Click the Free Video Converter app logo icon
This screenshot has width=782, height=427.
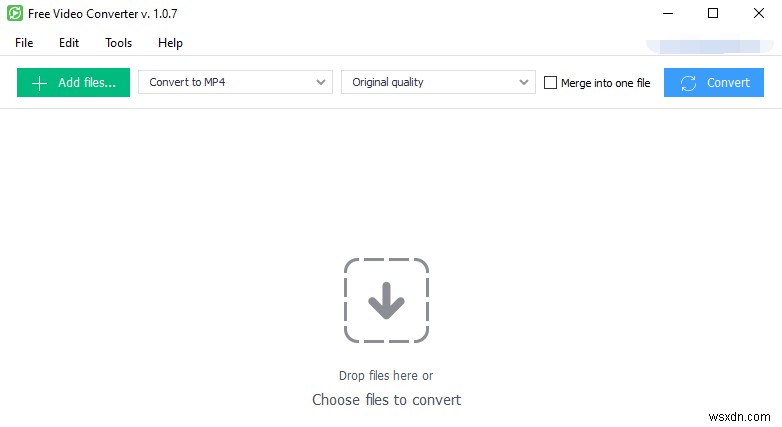click(15, 13)
